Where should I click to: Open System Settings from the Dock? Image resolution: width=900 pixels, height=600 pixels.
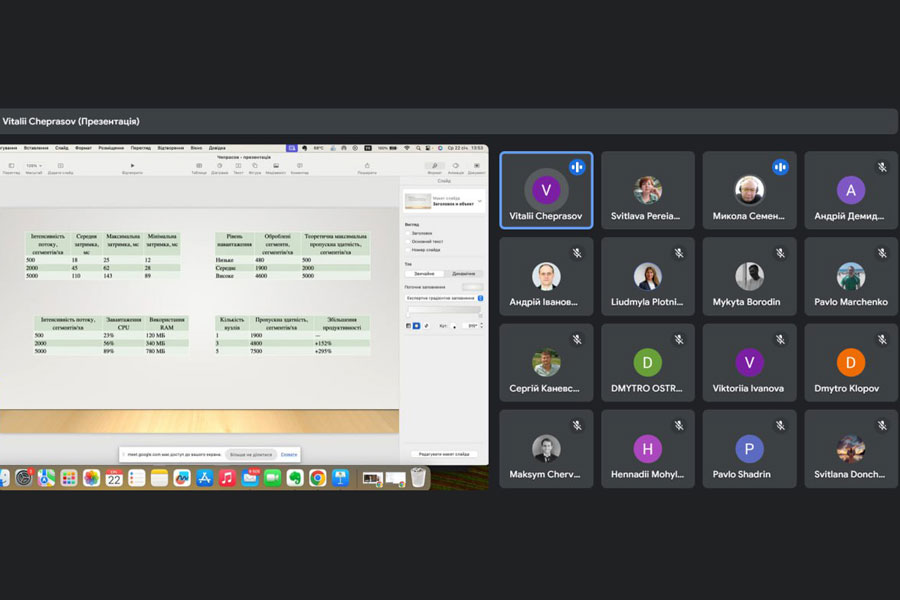pos(24,478)
